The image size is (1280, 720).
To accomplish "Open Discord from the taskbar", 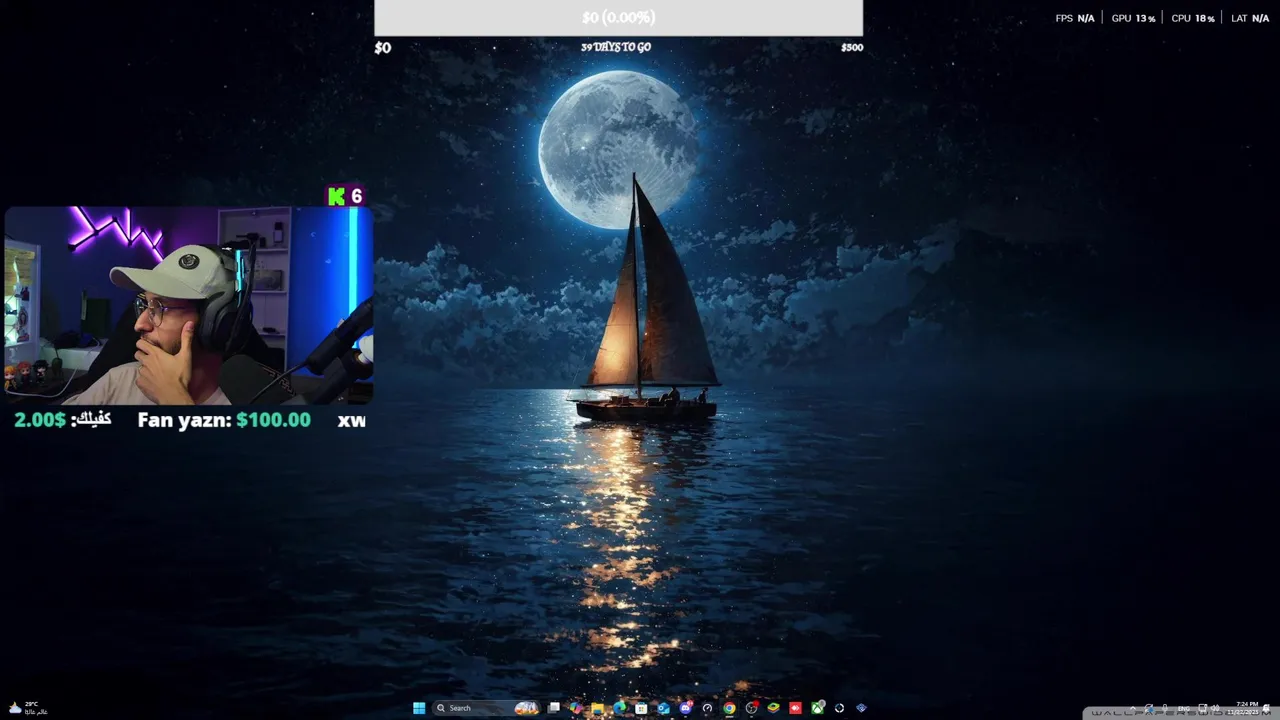I will (x=685, y=708).
